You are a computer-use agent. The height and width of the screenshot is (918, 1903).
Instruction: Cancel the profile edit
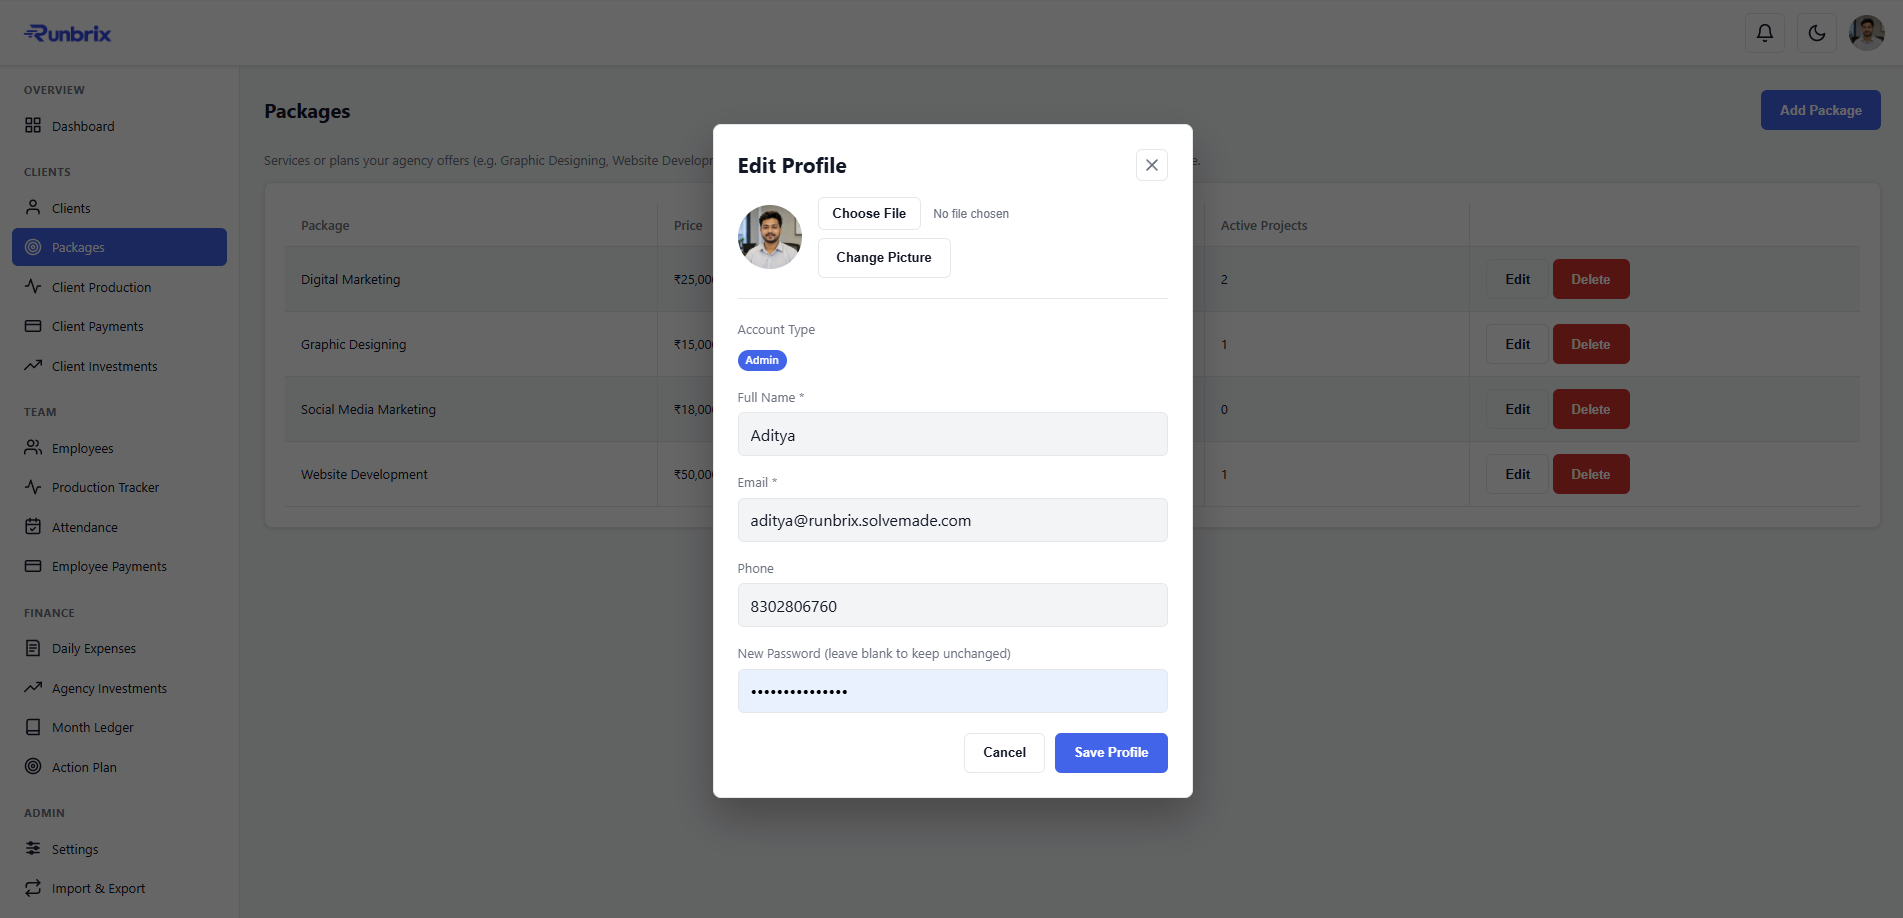[x=1004, y=753]
